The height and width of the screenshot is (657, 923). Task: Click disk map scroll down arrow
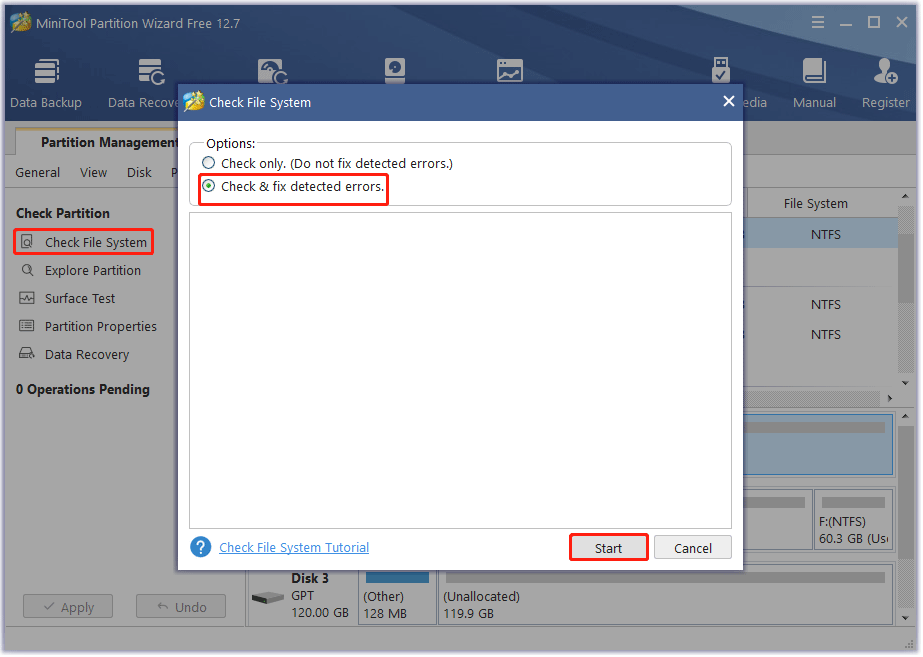905,618
